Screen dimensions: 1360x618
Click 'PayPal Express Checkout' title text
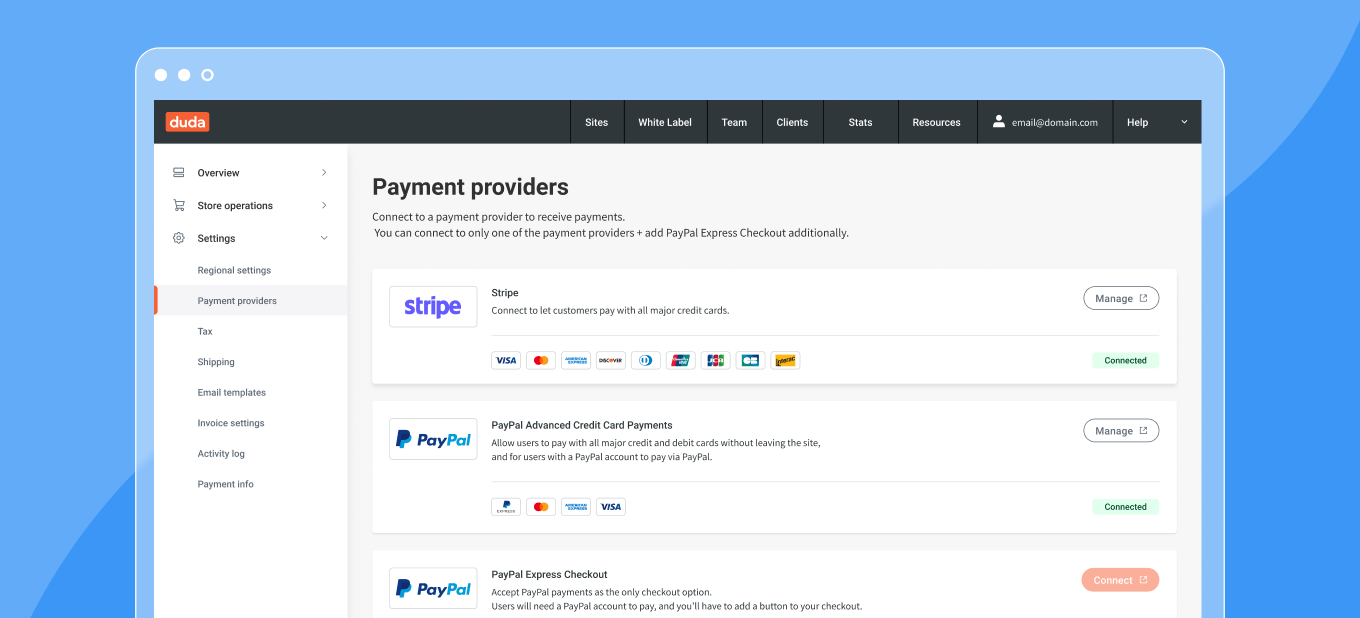pos(549,574)
